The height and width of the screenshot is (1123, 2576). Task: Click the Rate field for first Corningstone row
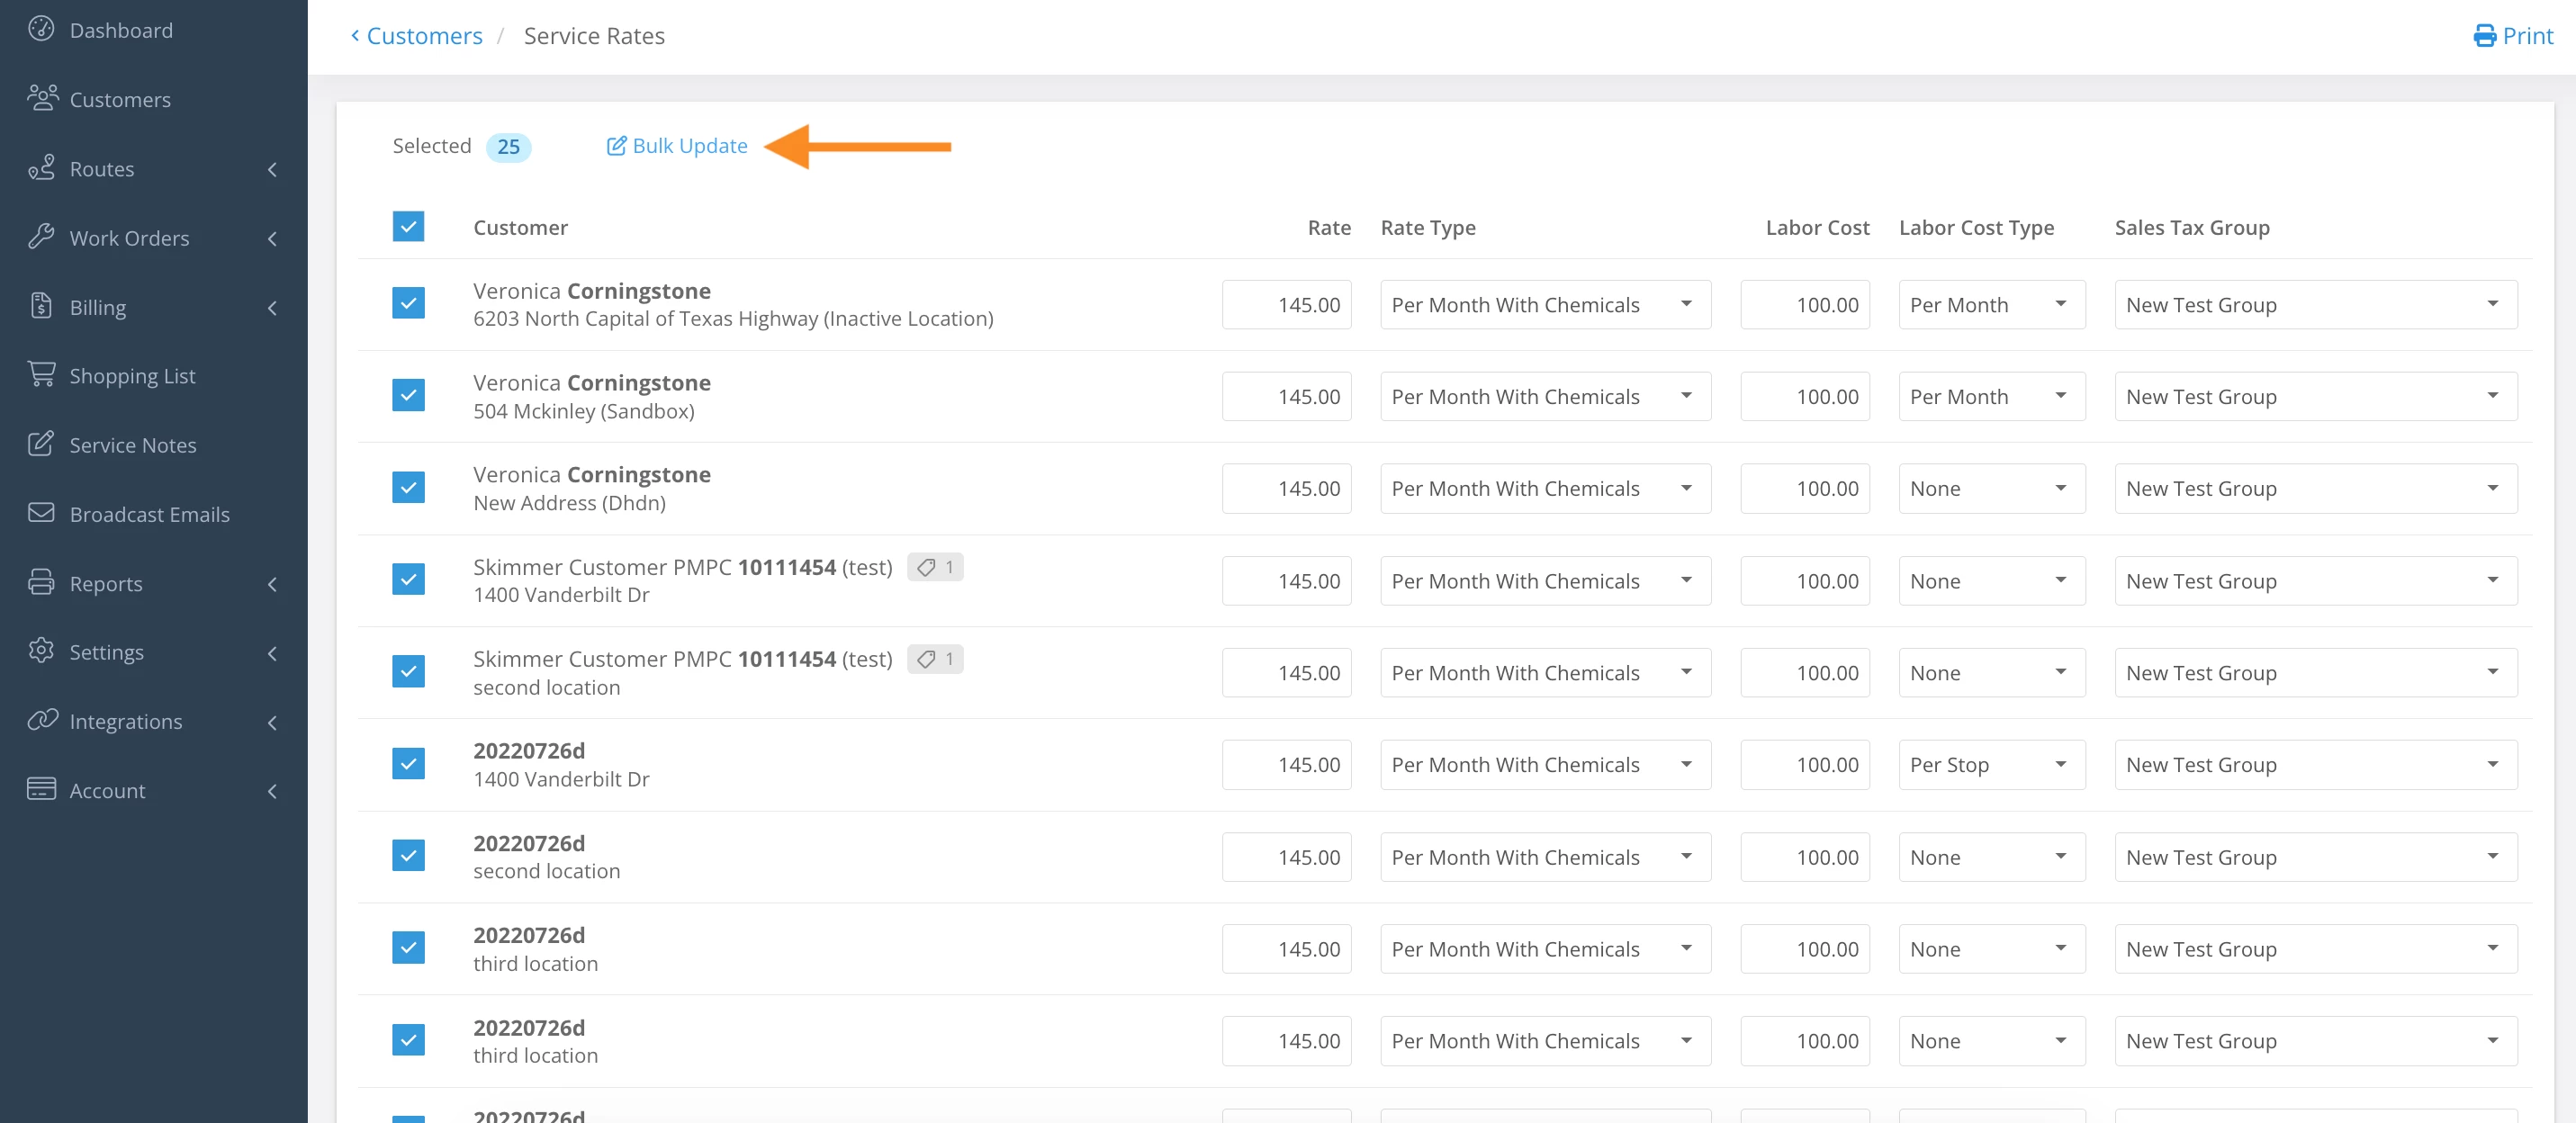[x=1286, y=305]
